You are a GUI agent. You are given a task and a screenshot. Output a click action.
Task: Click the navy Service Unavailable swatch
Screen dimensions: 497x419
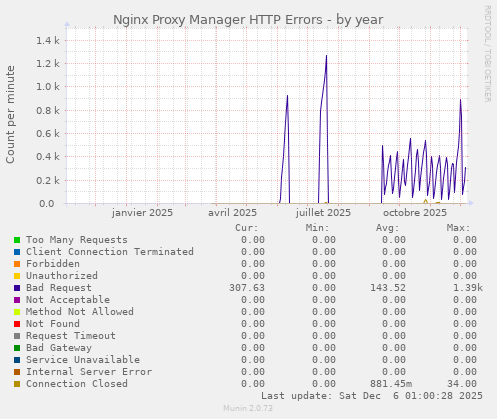point(17,360)
